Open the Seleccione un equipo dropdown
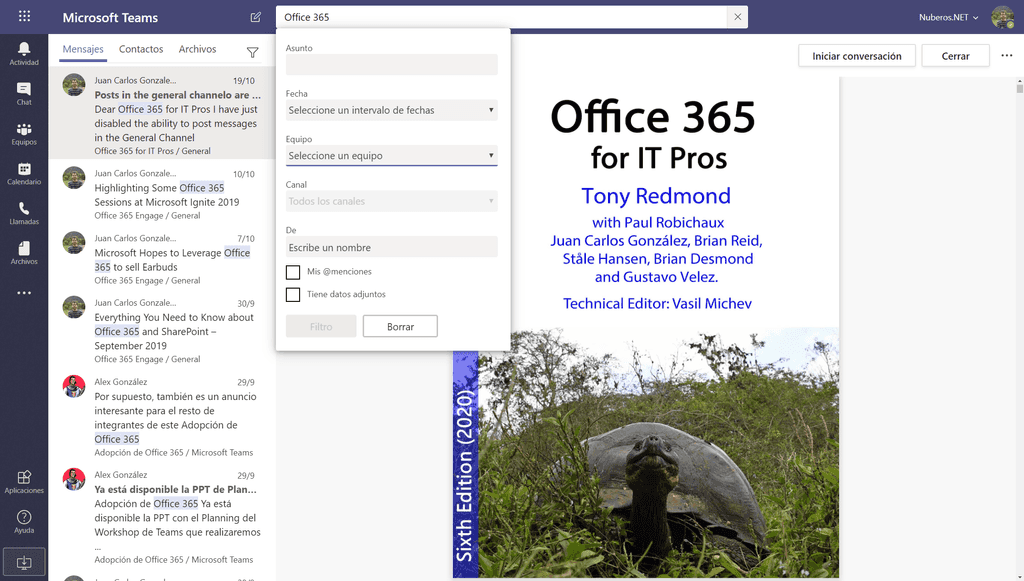Image resolution: width=1024 pixels, height=581 pixels. point(391,155)
